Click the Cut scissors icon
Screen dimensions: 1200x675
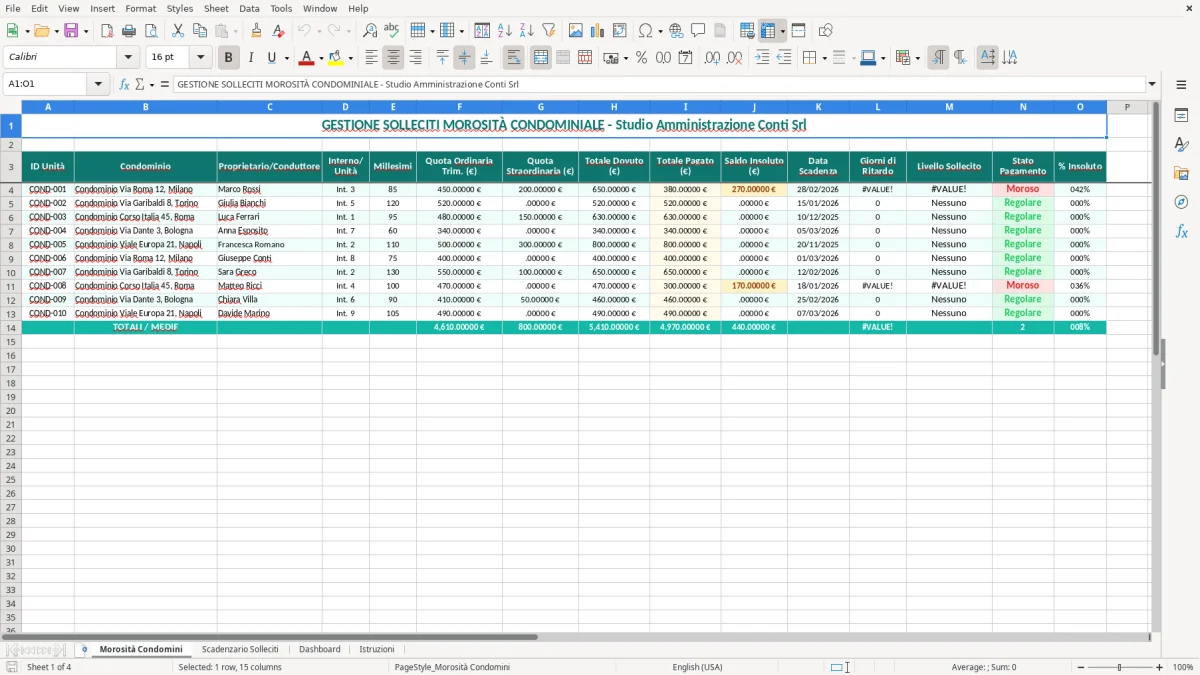click(177, 31)
